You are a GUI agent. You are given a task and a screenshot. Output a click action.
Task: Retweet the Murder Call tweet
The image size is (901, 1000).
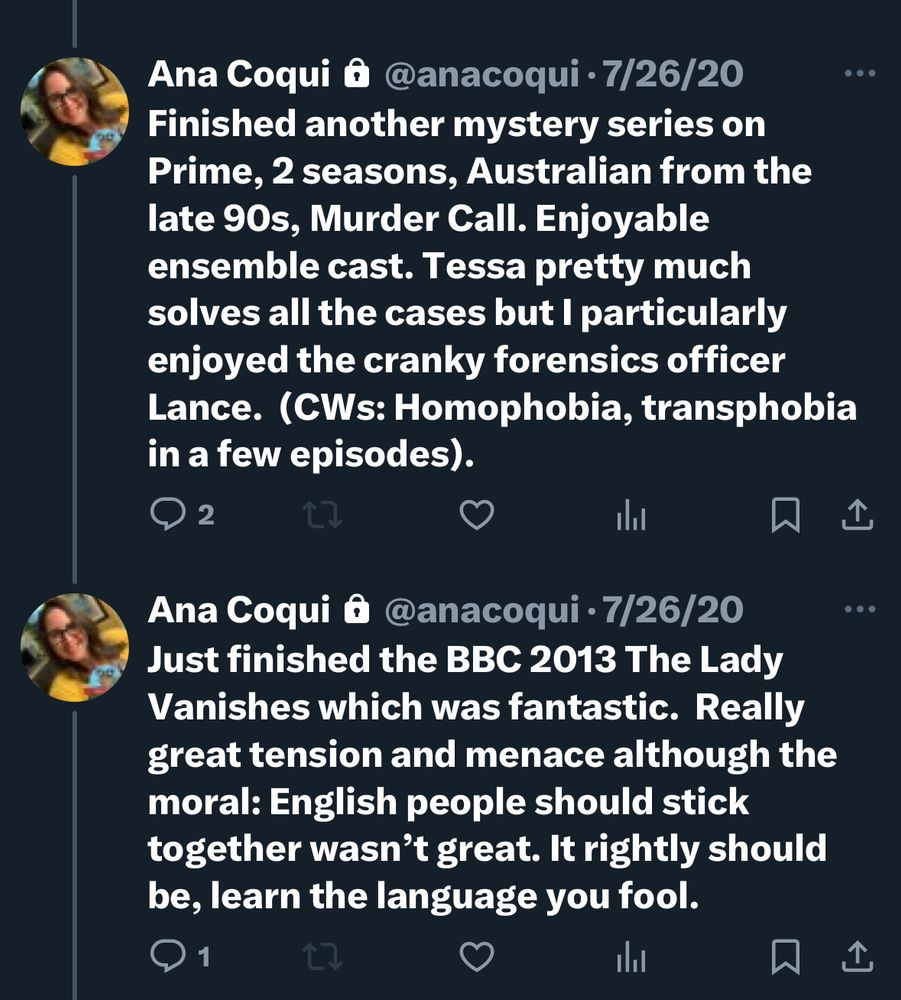point(323,514)
